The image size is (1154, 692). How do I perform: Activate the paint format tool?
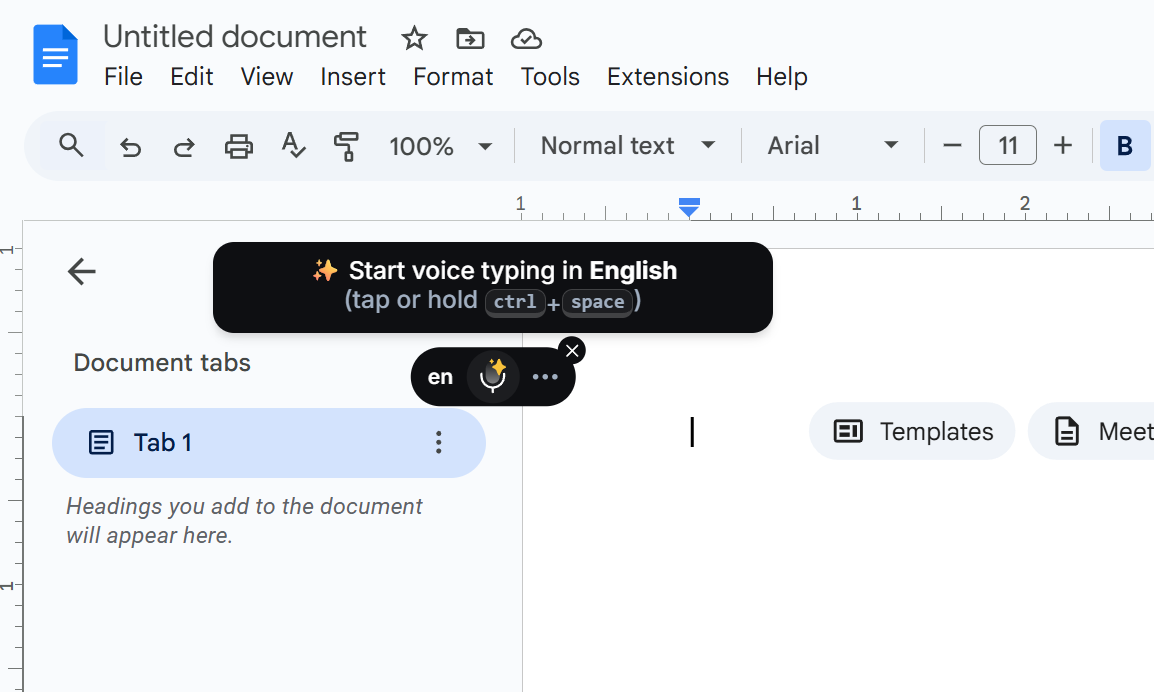tap(346, 146)
